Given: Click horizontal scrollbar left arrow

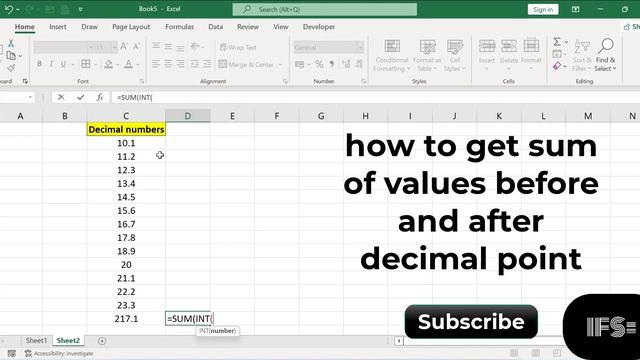Looking at the screenshot, I should coord(399,341).
